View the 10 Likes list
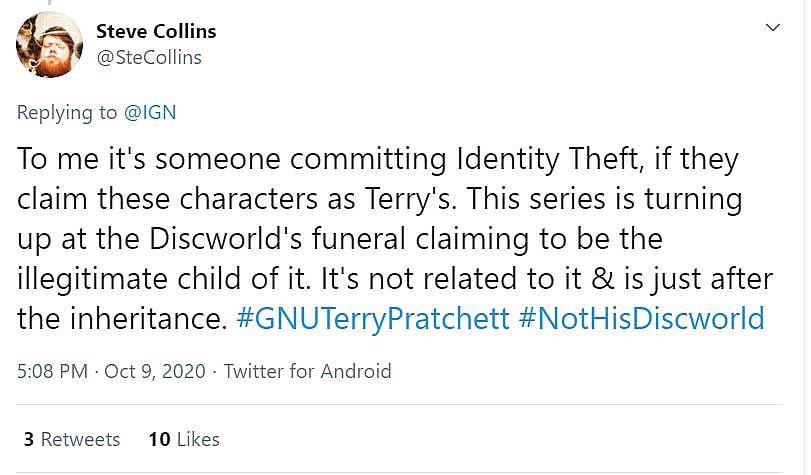The height and width of the screenshot is (475, 811). tap(183, 439)
